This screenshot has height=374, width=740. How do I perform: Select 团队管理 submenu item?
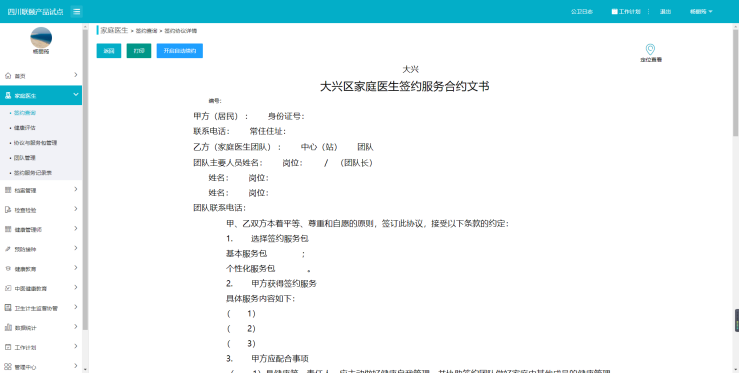(25, 158)
